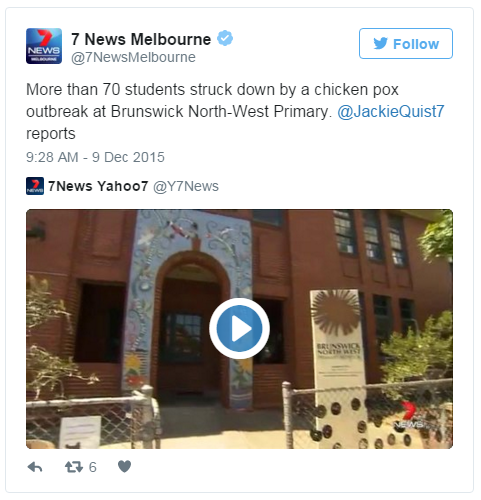
Task: Open the 7News Yahoo7 account name
Action: tap(98, 186)
